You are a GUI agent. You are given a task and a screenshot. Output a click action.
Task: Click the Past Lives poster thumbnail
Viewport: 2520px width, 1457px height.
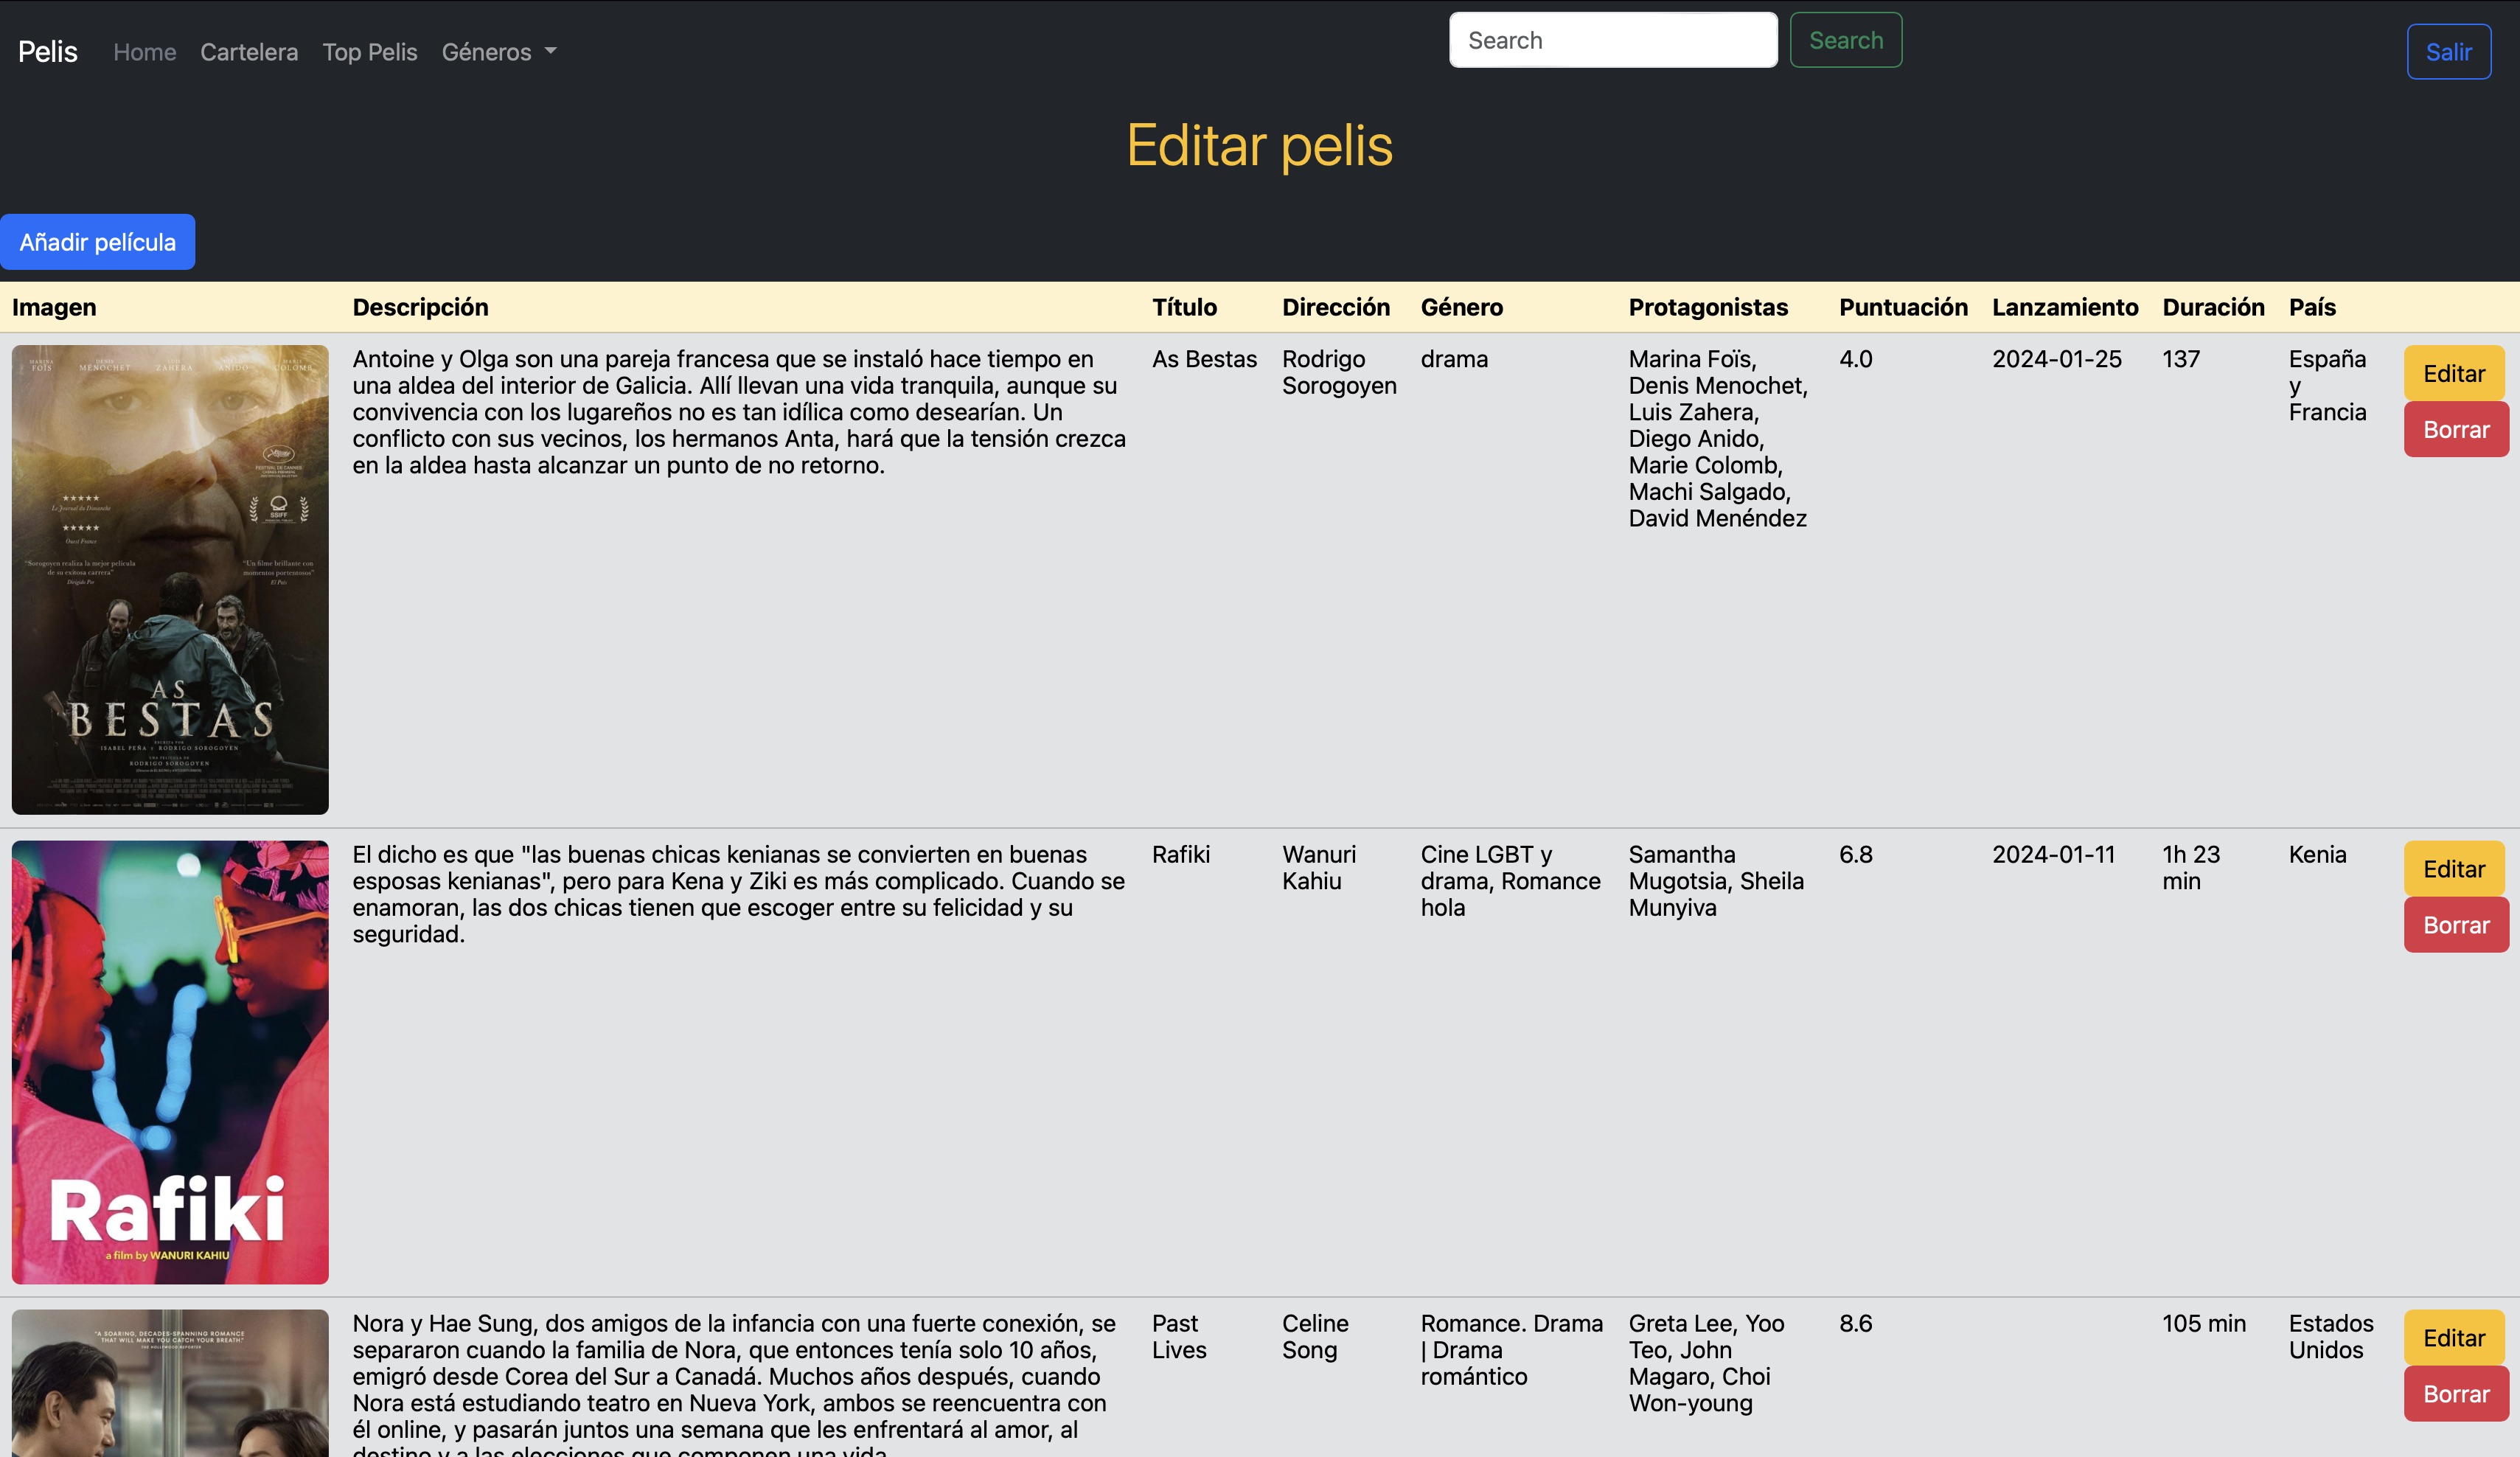[x=170, y=1383]
